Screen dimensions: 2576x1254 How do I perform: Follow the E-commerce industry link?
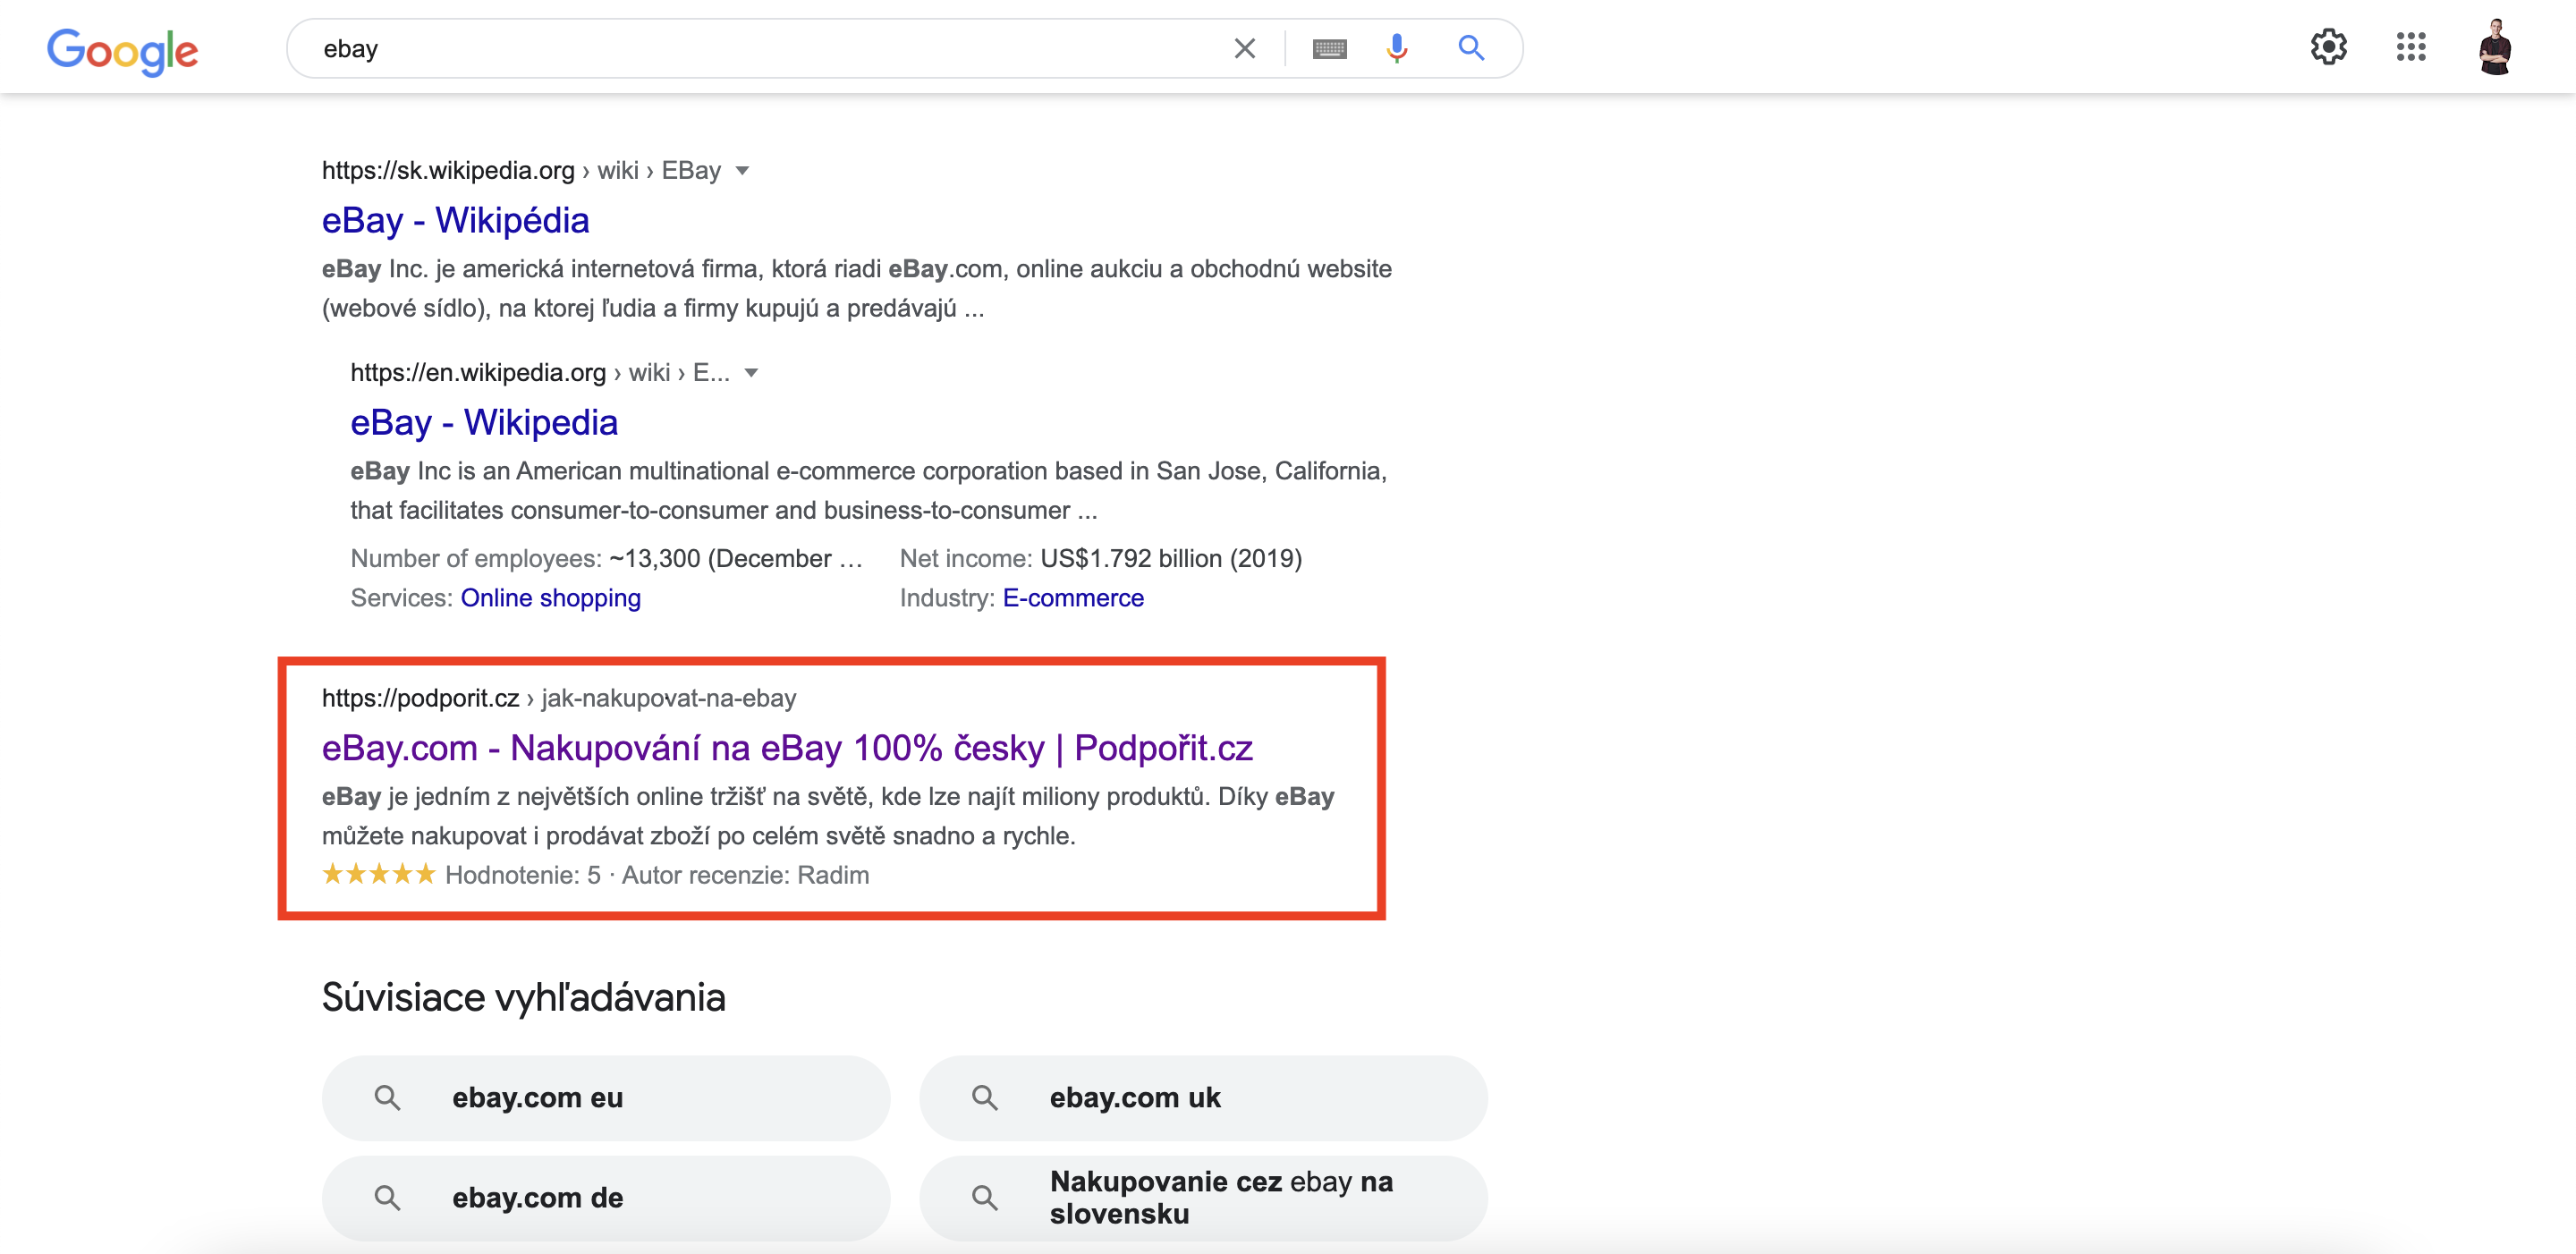(1073, 598)
